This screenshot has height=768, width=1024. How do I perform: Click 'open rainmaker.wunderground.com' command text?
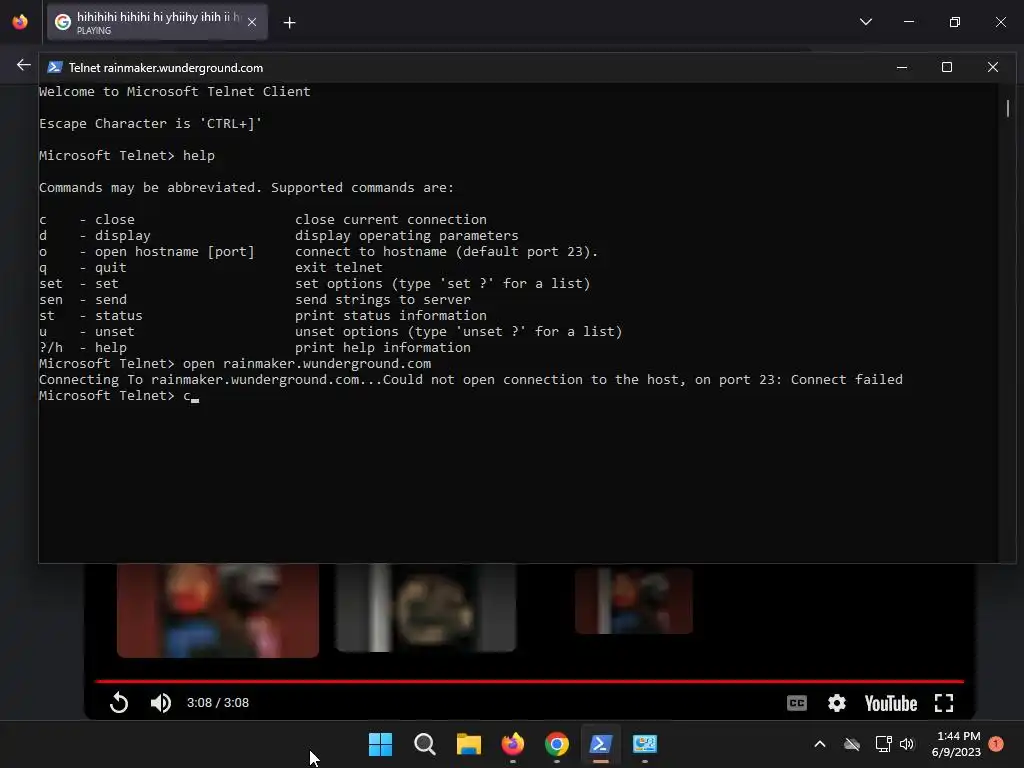[307, 364]
